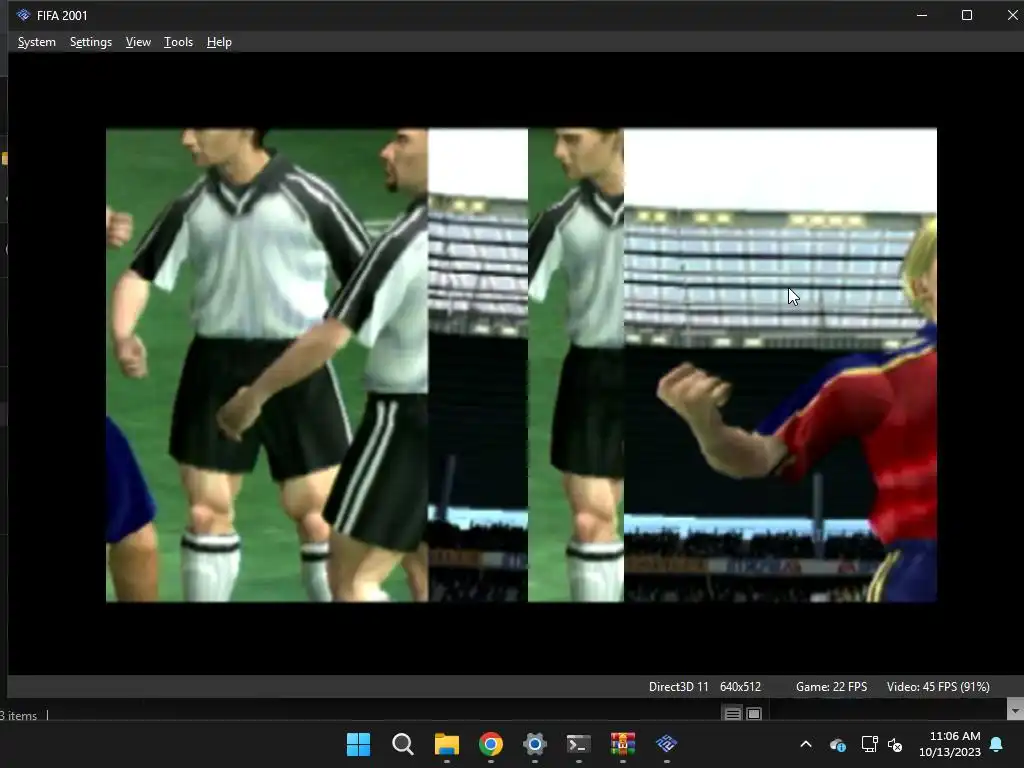Switch to details list view icon
The image size is (1024, 768).
732,714
